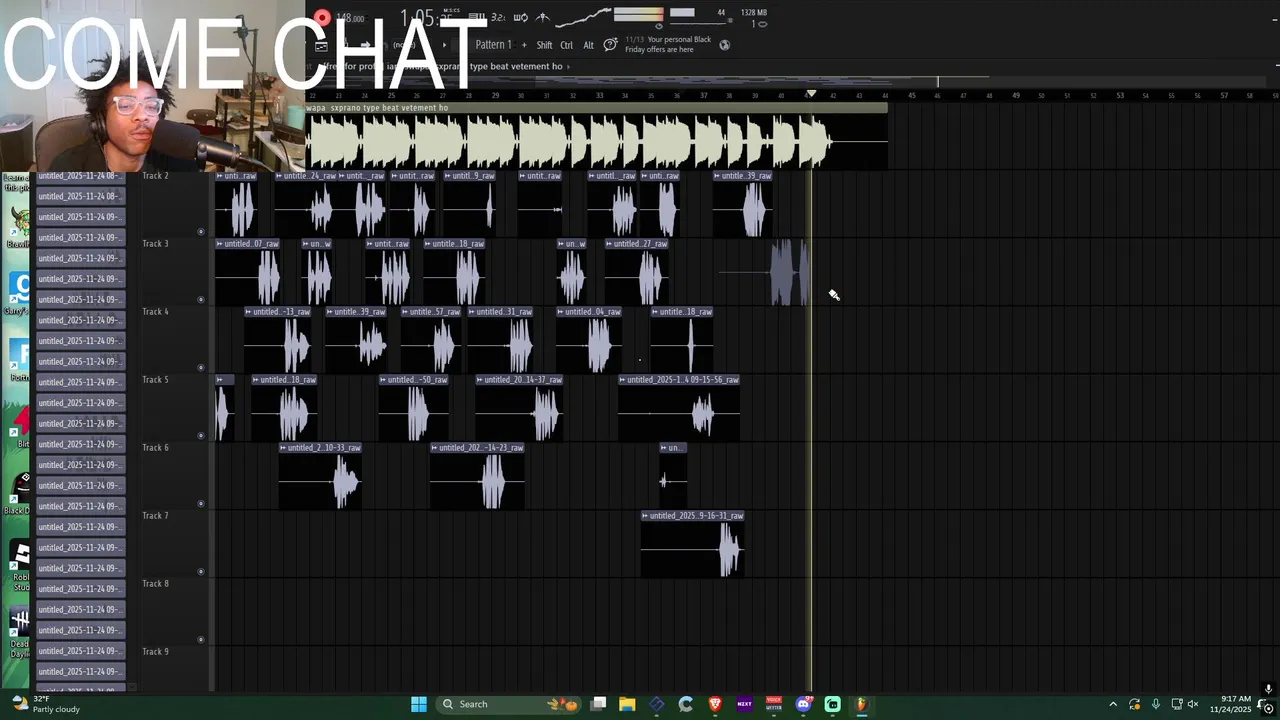Click bar 49 on the timeline ruler
Viewport: 1280px width, 720px height.
coord(1015,96)
